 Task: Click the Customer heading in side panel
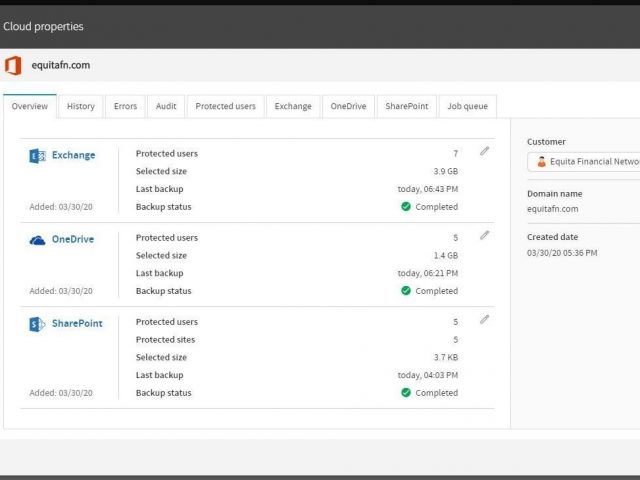(x=546, y=142)
